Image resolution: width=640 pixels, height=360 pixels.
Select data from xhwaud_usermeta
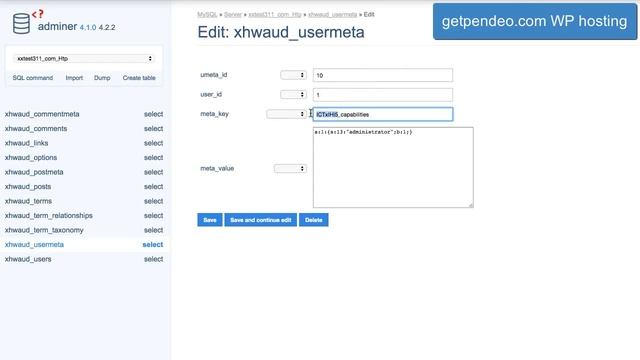(153, 244)
